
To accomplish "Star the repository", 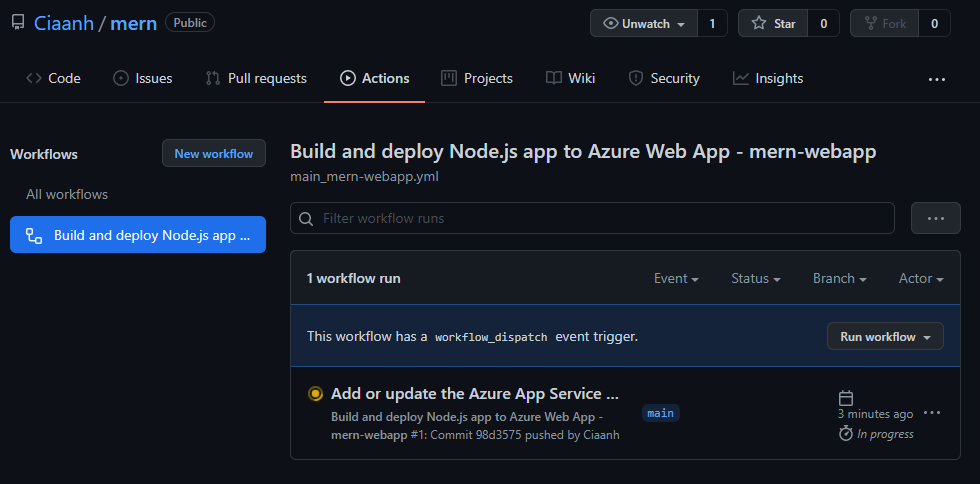I will [773, 24].
